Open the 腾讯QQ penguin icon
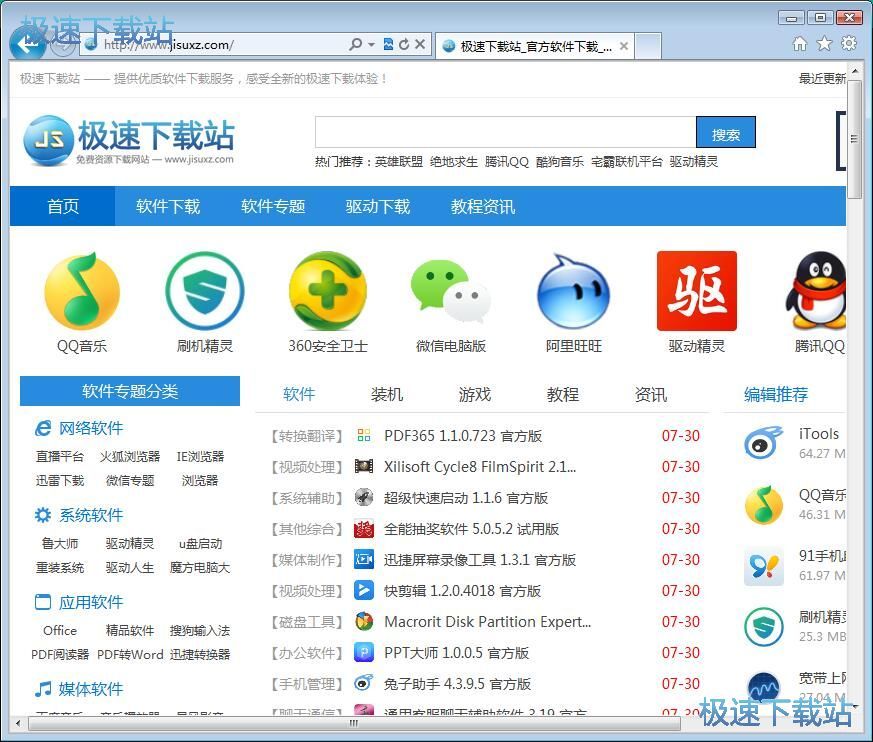 coord(816,290)
